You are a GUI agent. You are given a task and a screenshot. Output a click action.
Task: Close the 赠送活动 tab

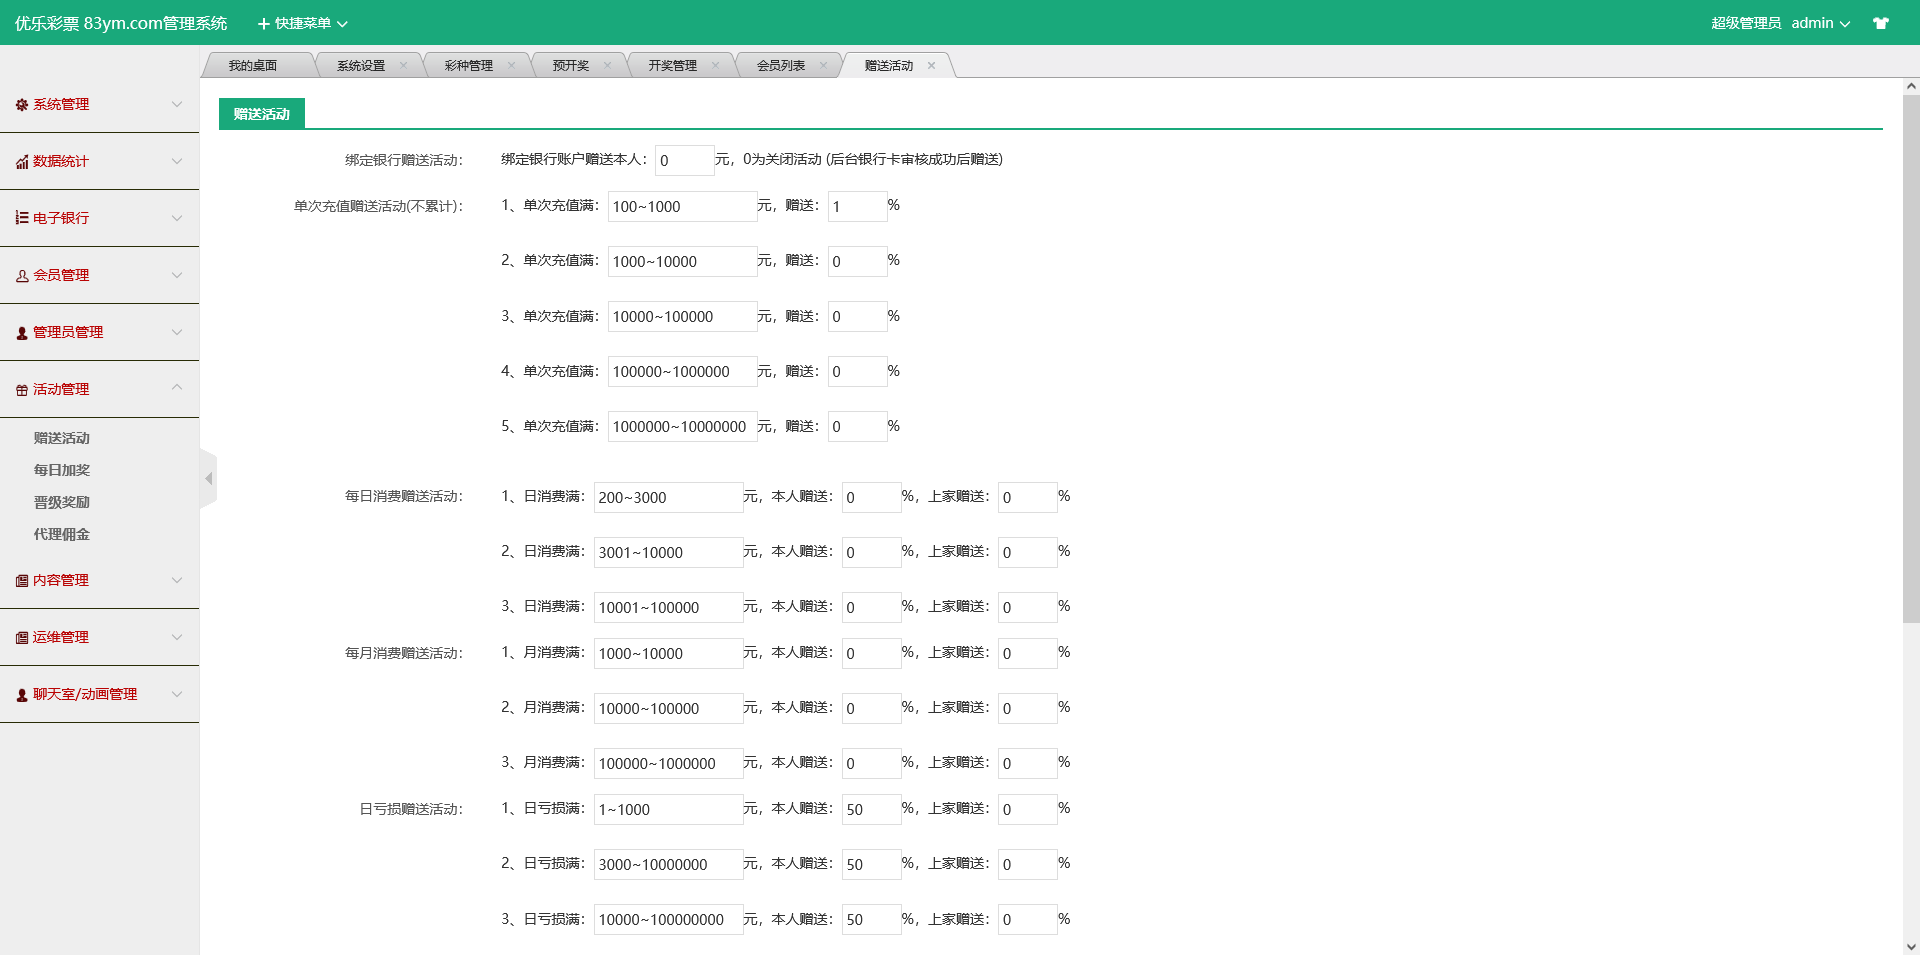click(931, 65)
